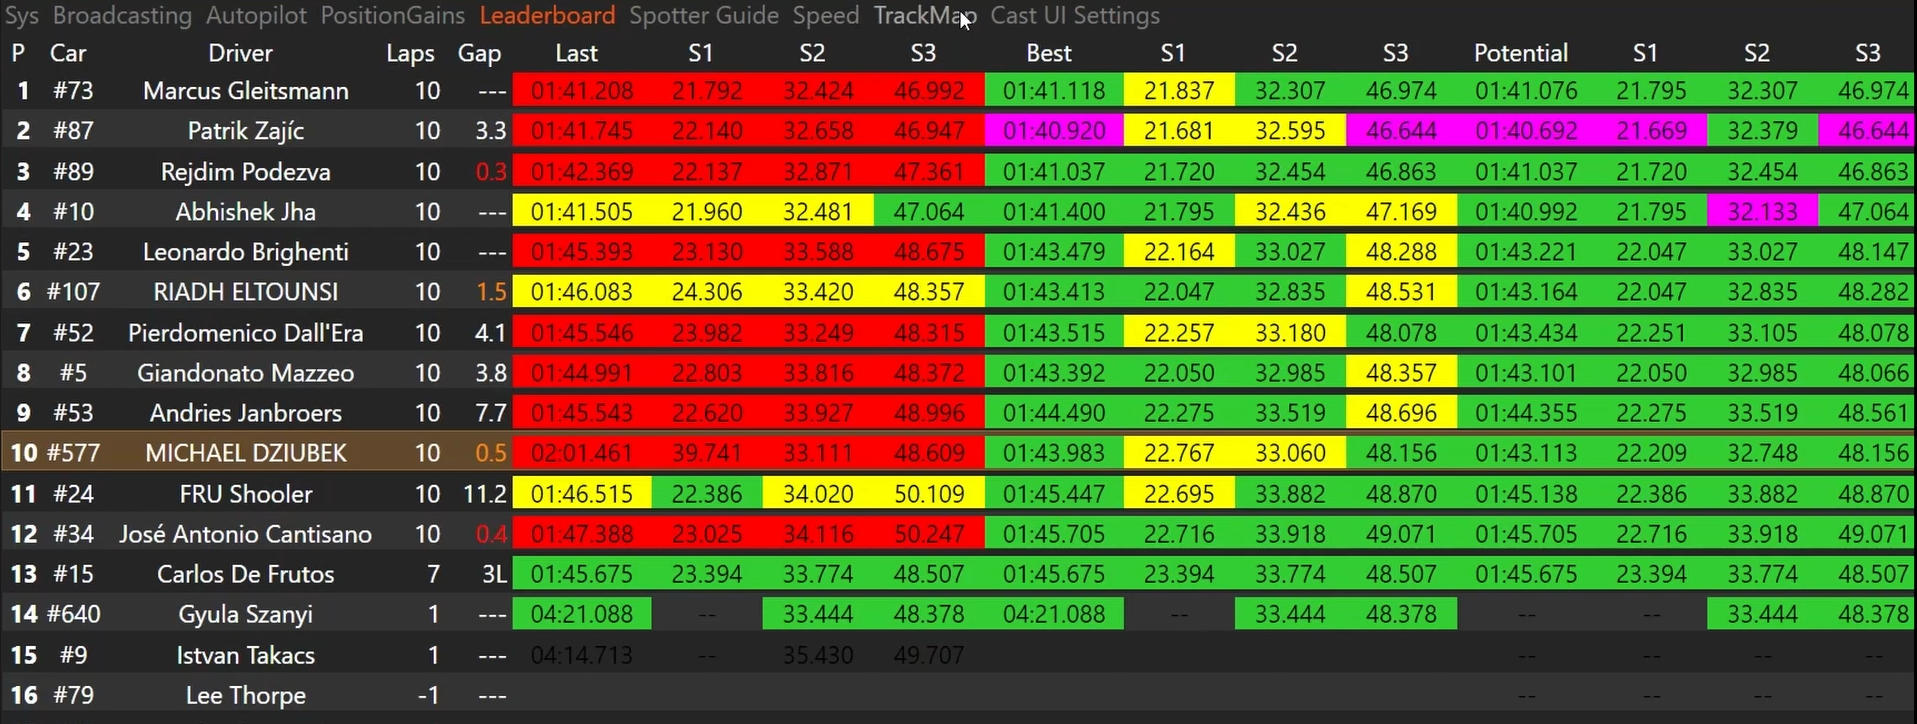1917x724 pixels.
Task: Click the Best lap column header
Action: tap(1048, 53)
